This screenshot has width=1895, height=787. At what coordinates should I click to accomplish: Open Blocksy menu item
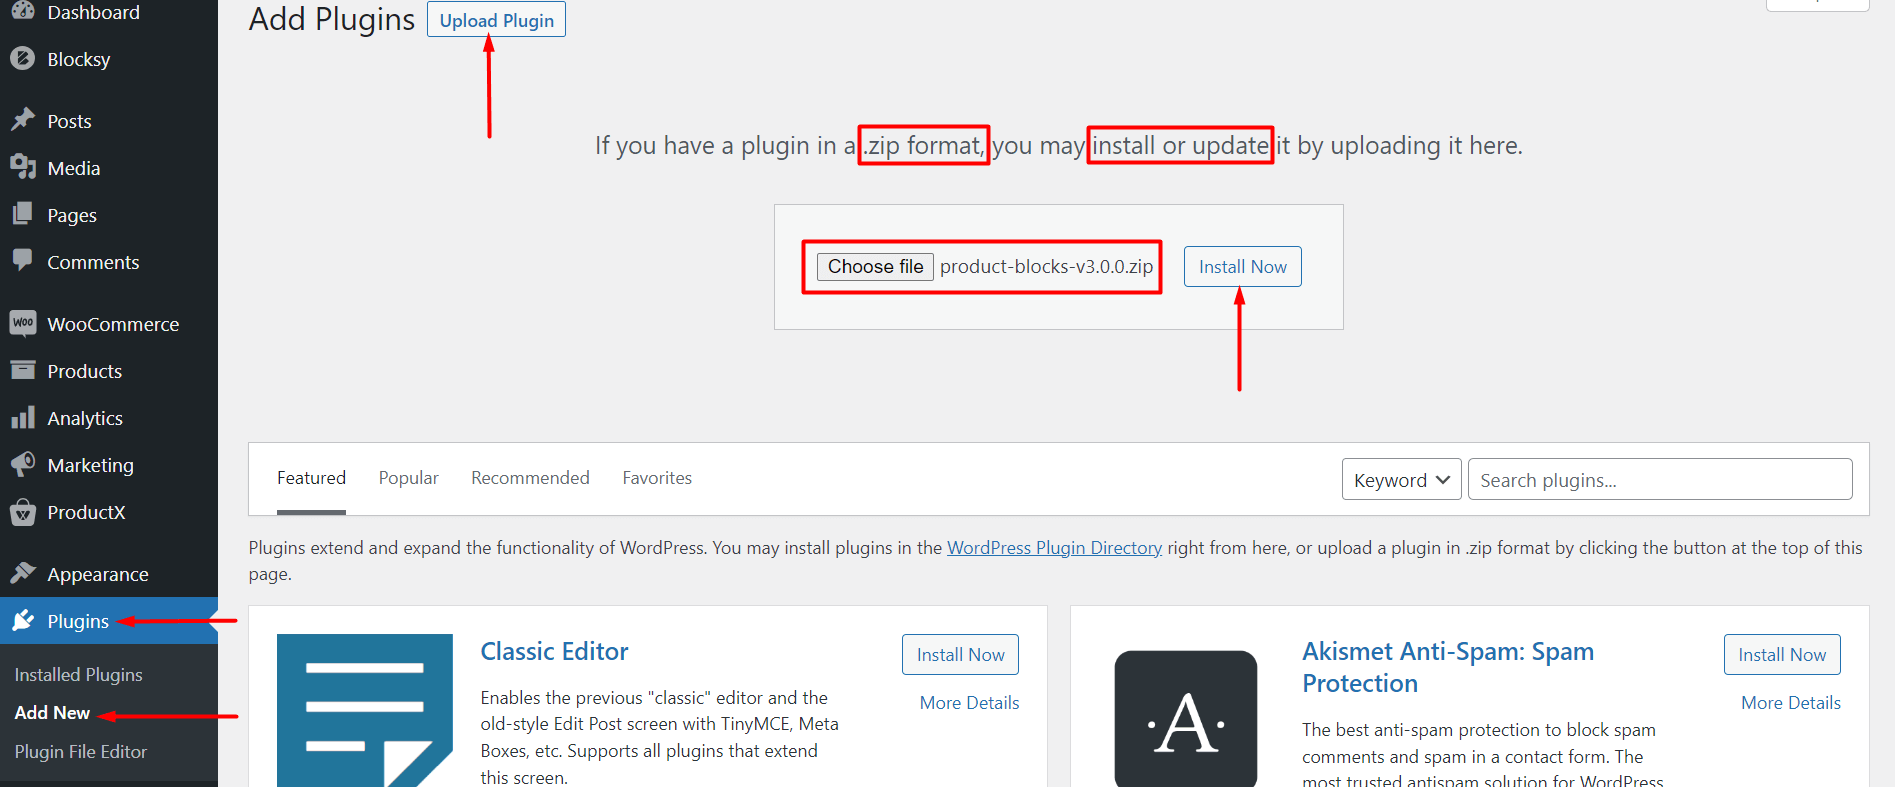(x=79, y=59)
